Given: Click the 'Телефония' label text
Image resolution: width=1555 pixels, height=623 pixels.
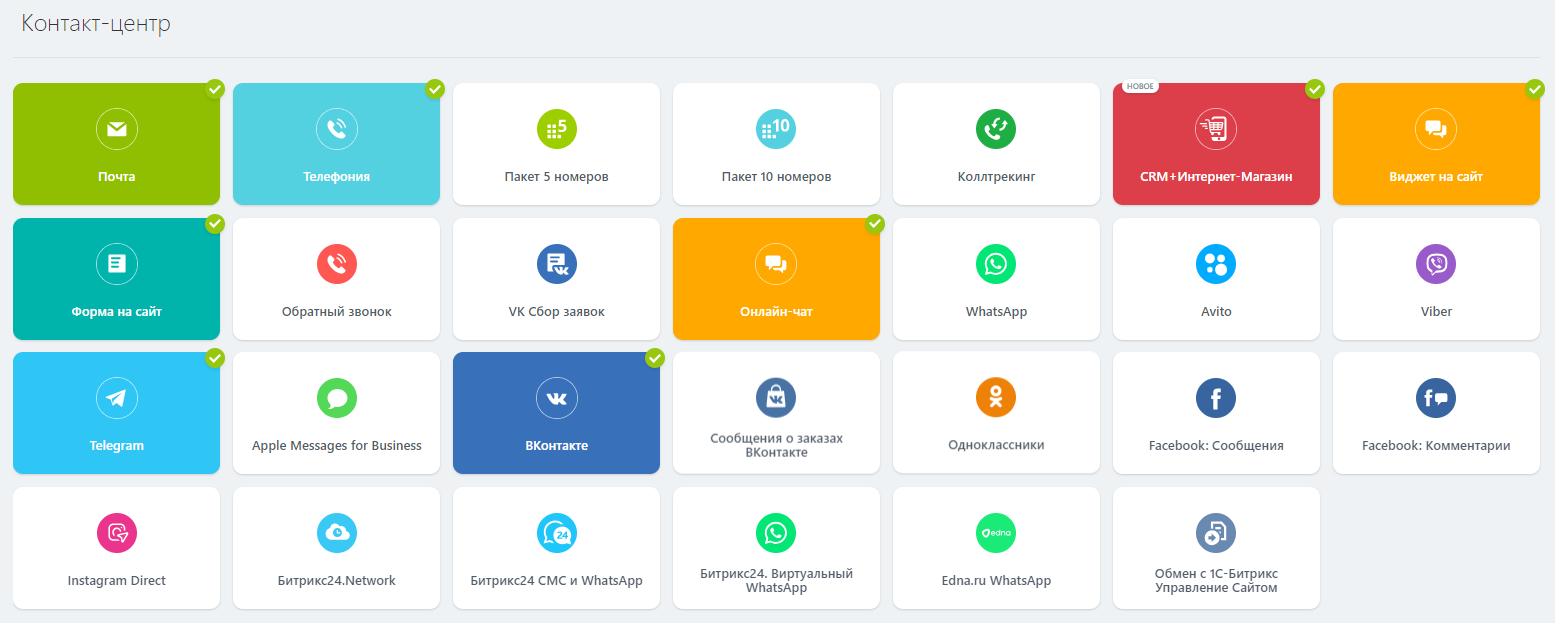Looking at the screenshot, I should click(x=336, y=177).
